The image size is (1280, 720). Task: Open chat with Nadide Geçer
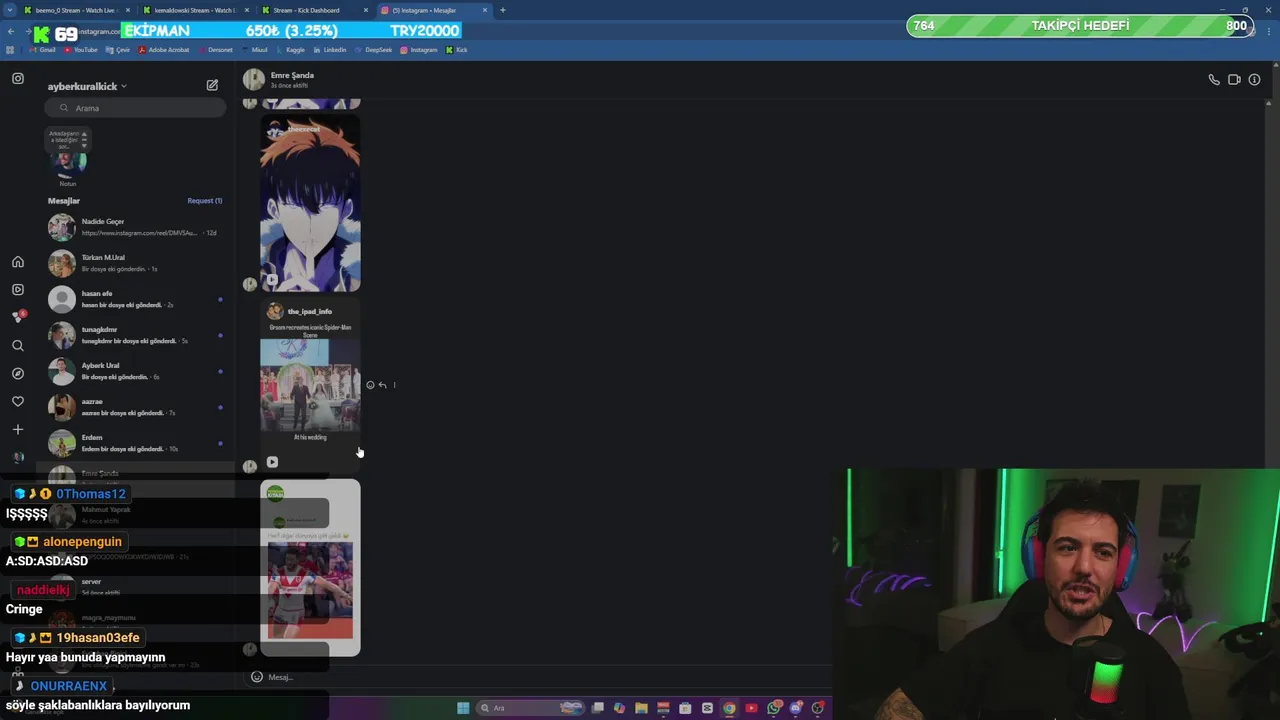pyautogui.click(x=135, y=227)
